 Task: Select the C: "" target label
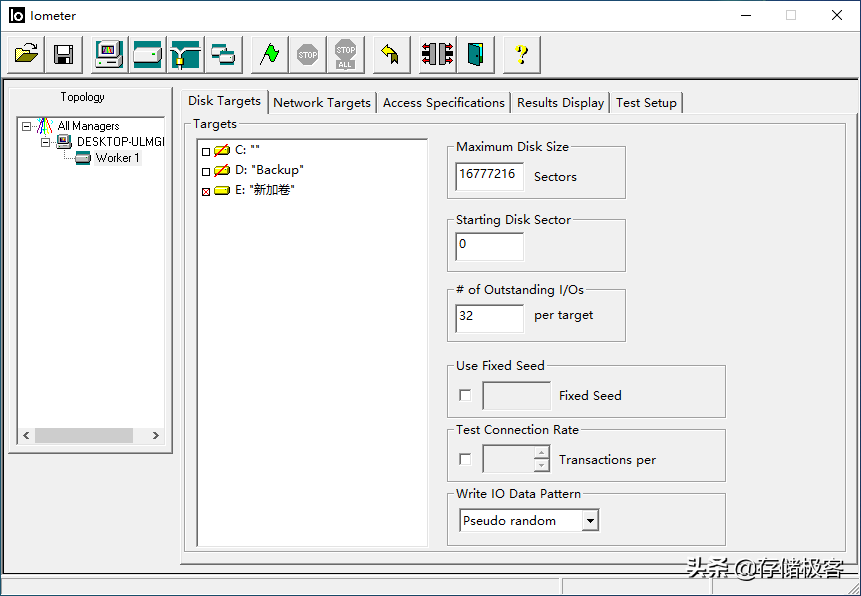pos(247,150)
